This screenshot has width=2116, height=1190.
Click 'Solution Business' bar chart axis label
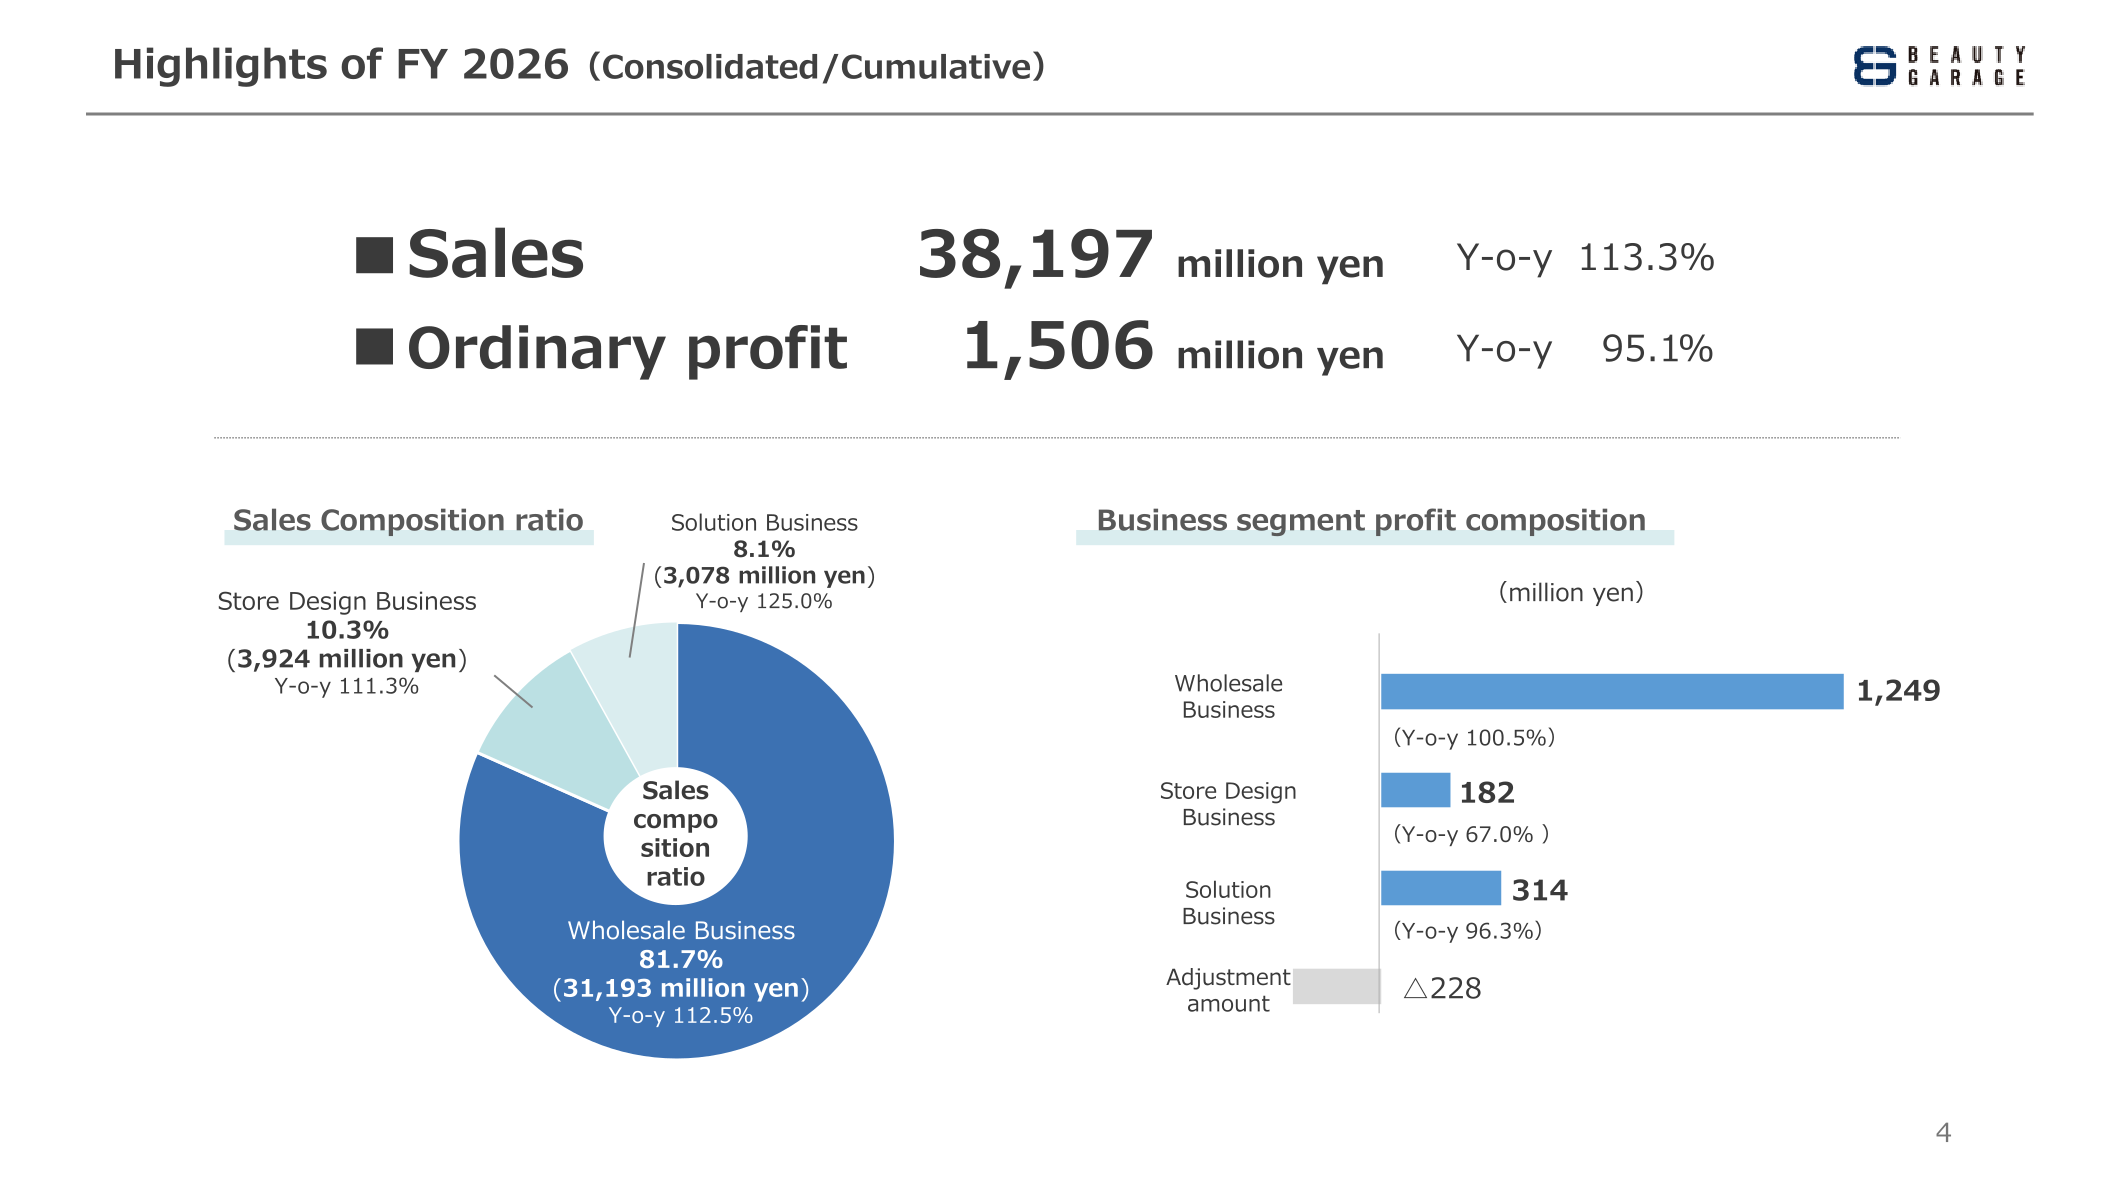tap(1228, 903)
